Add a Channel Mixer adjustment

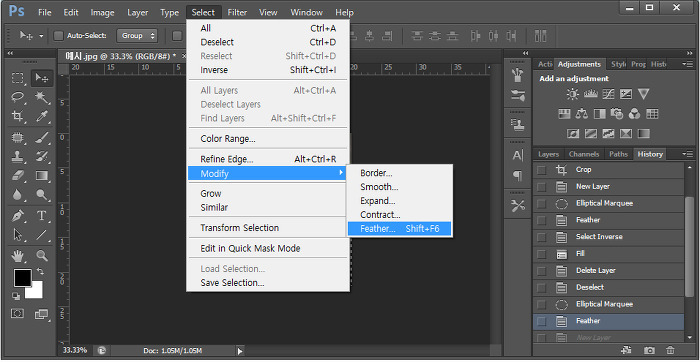[634, 114]
